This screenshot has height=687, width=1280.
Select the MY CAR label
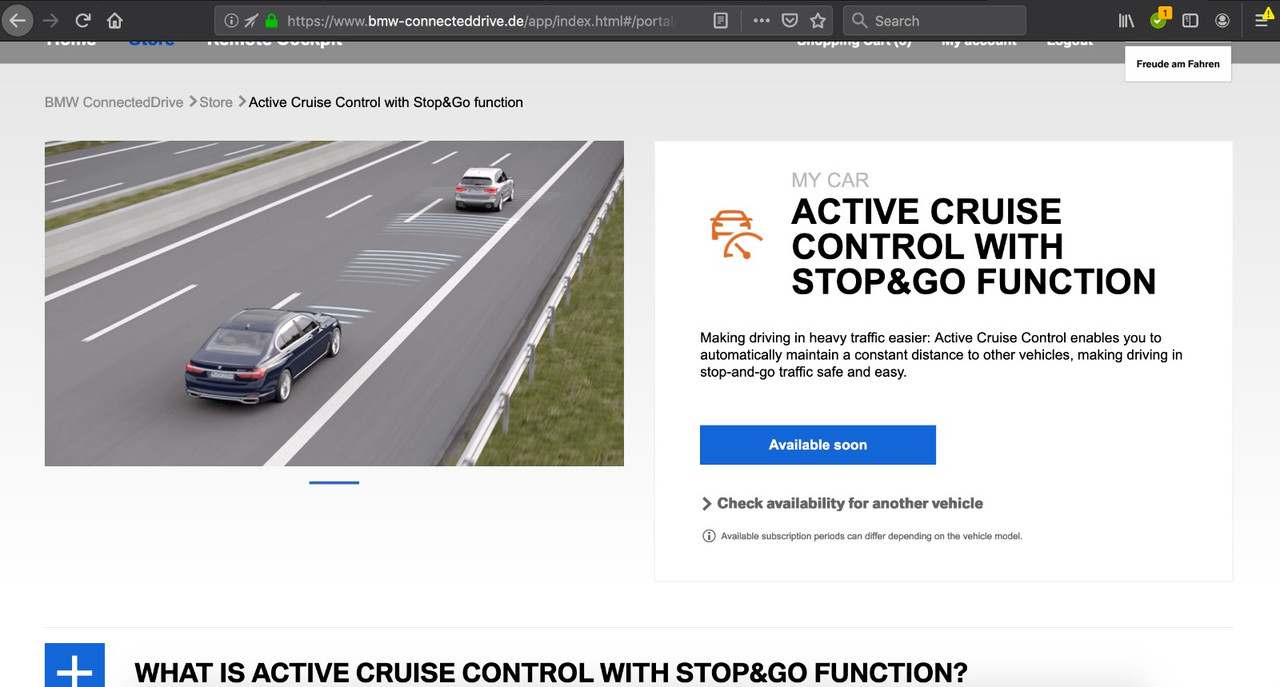(x=830, y=180)
